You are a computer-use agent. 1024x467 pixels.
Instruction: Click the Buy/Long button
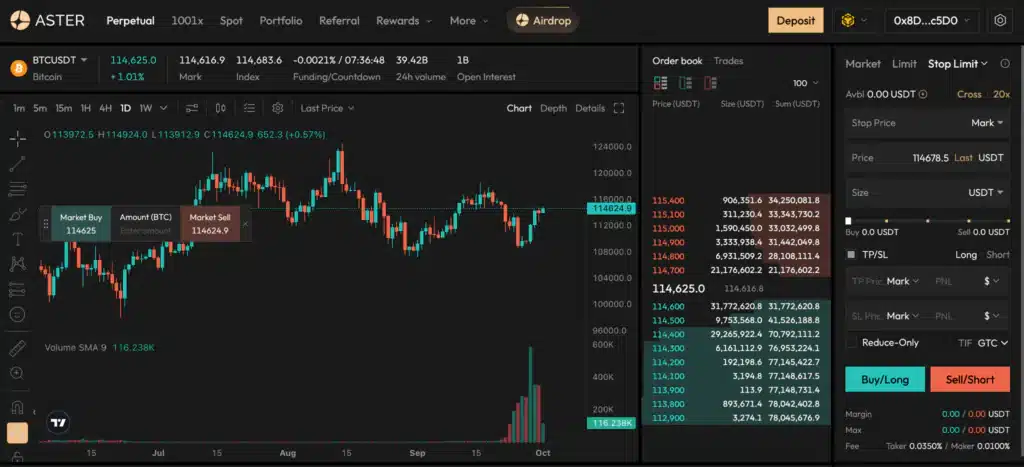(883, 380)
